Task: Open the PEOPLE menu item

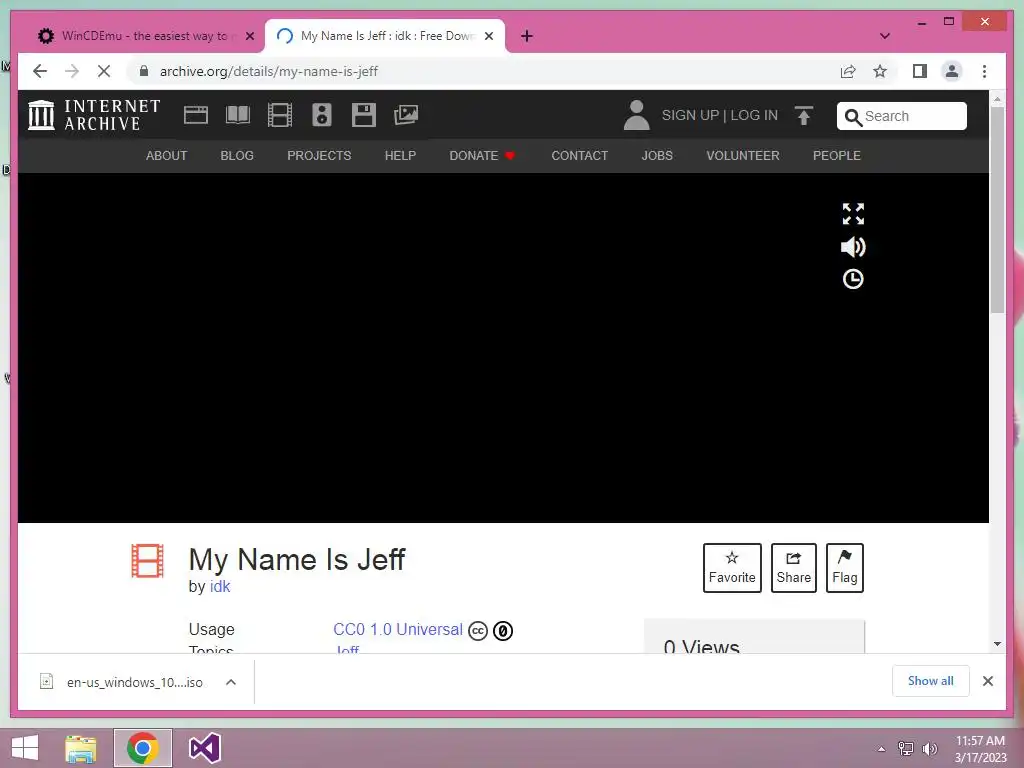Action: pos(837,155)
